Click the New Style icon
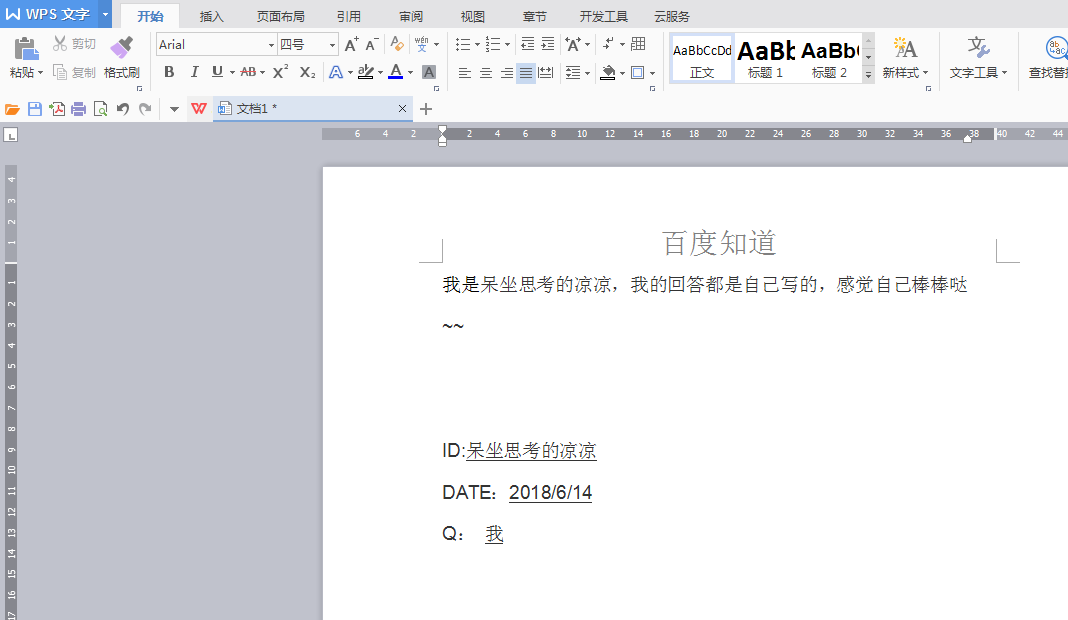 click(x=905, y=48)
